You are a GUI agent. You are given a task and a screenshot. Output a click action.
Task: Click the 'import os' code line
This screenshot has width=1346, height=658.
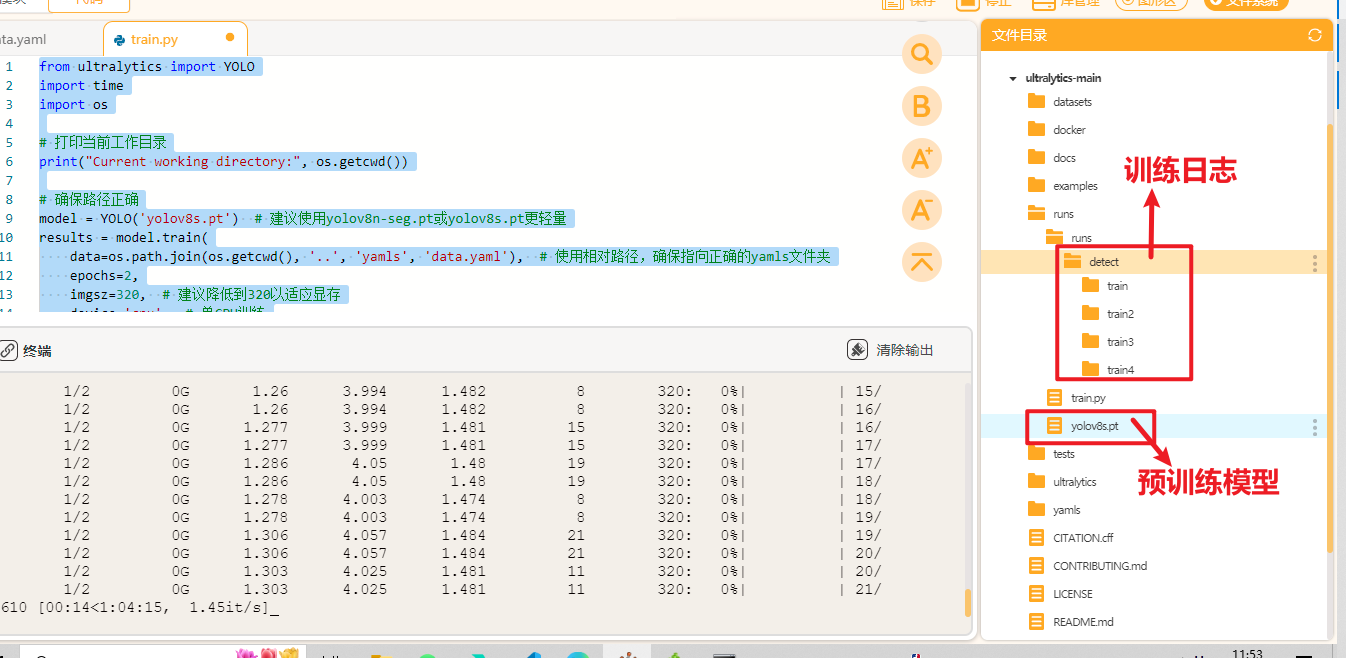(74, 105)
